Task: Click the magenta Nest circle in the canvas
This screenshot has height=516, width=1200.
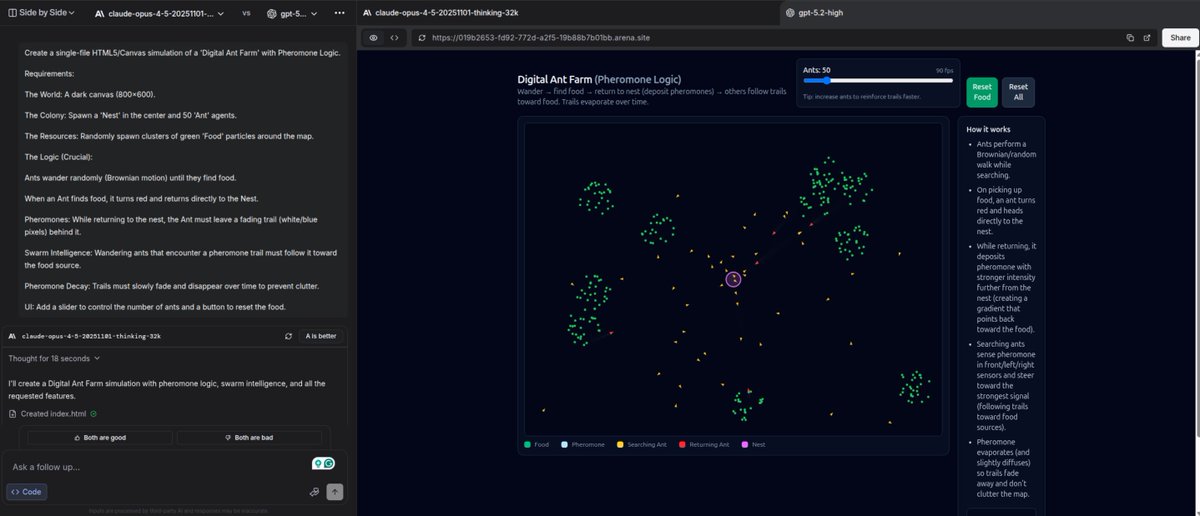Action: (733, 279)
